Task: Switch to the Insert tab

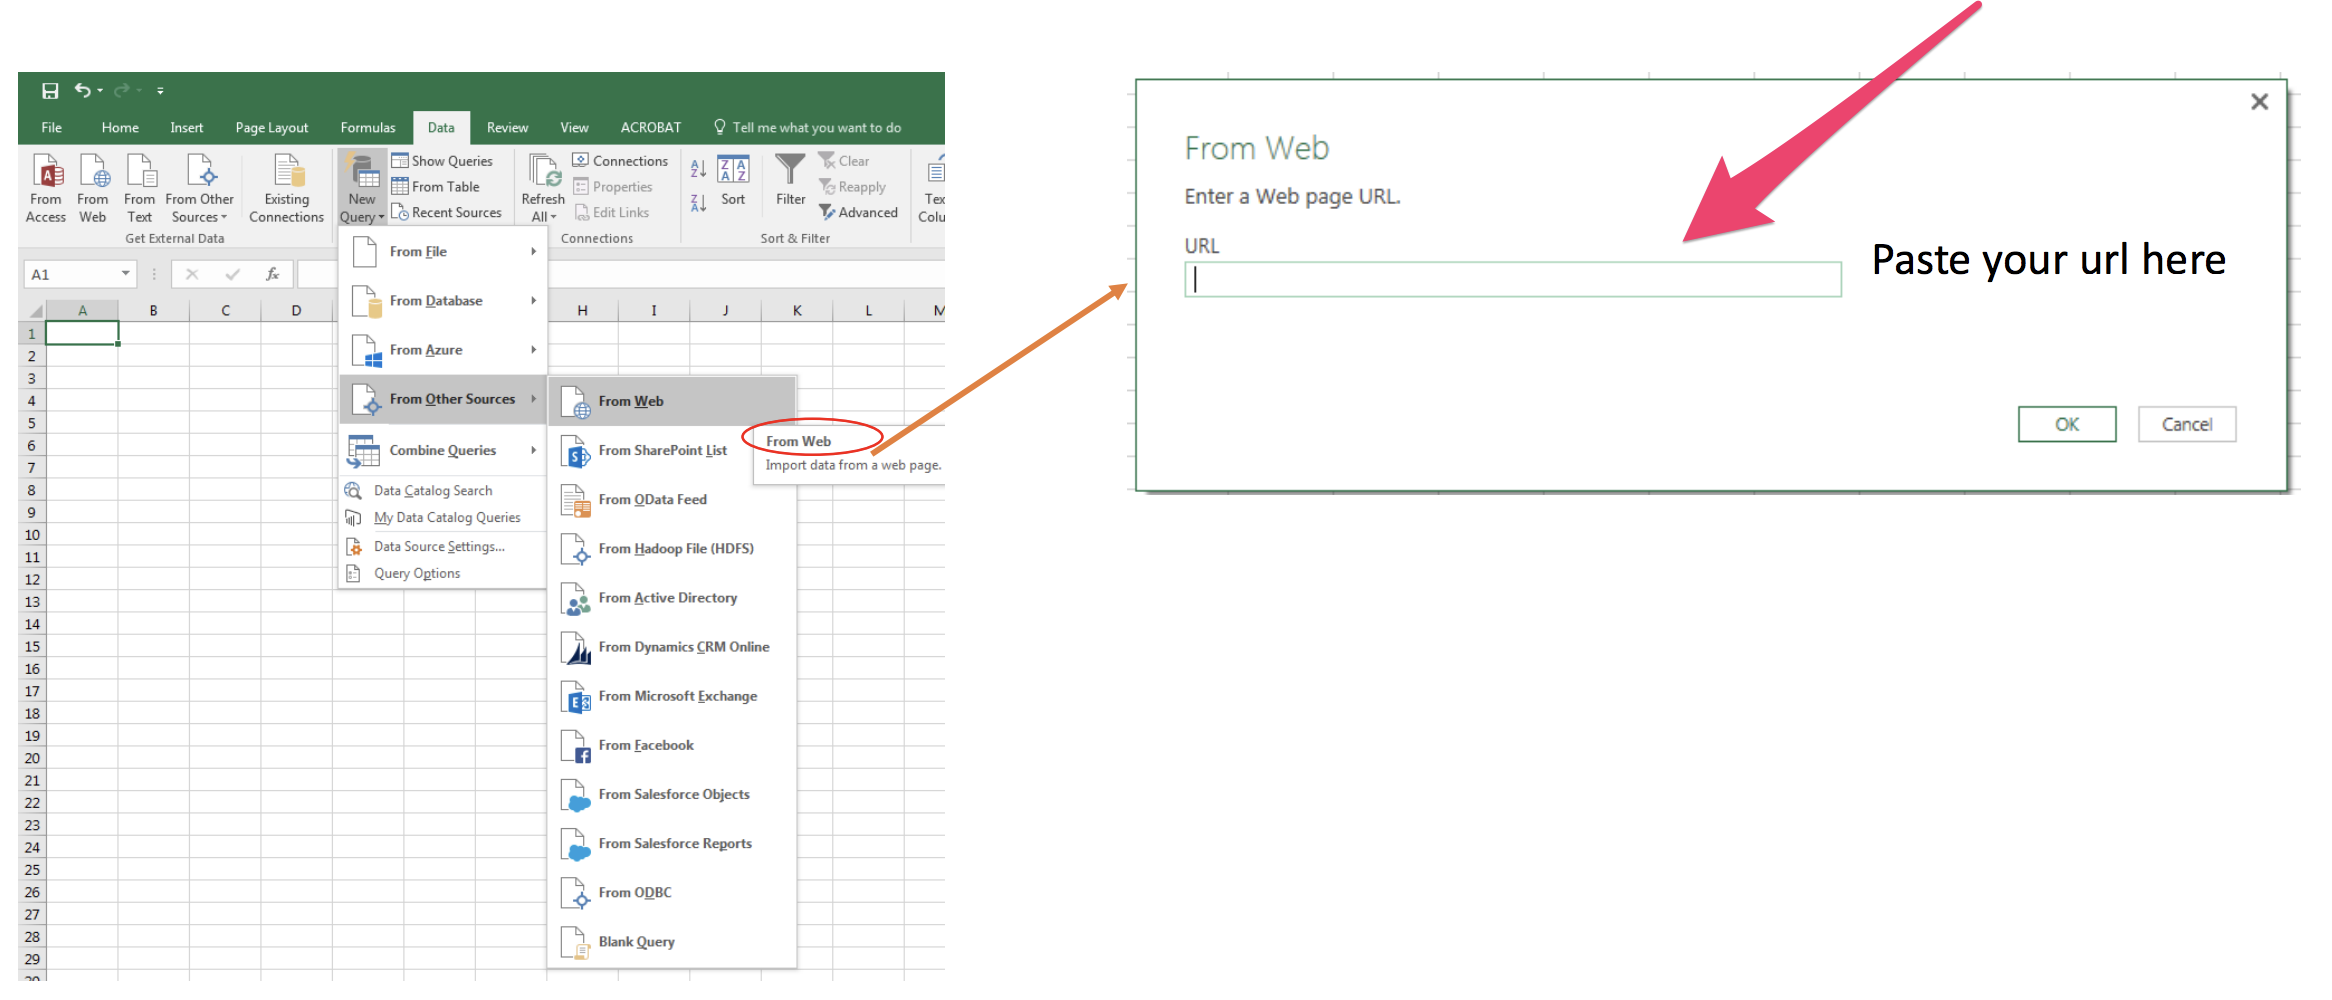Action: point(186,128)
